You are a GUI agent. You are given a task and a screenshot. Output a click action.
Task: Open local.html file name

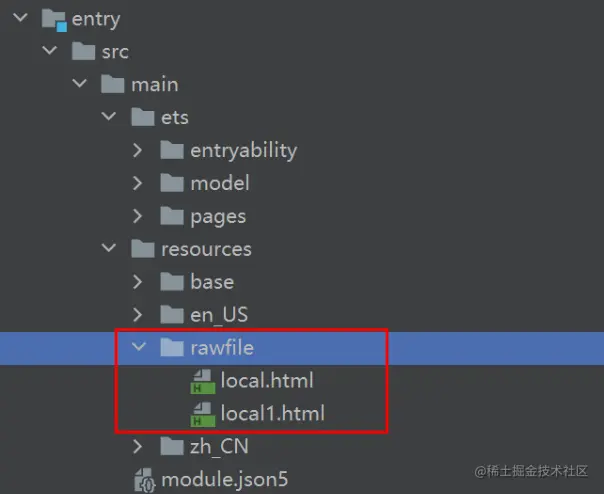[x=267, y=381]
